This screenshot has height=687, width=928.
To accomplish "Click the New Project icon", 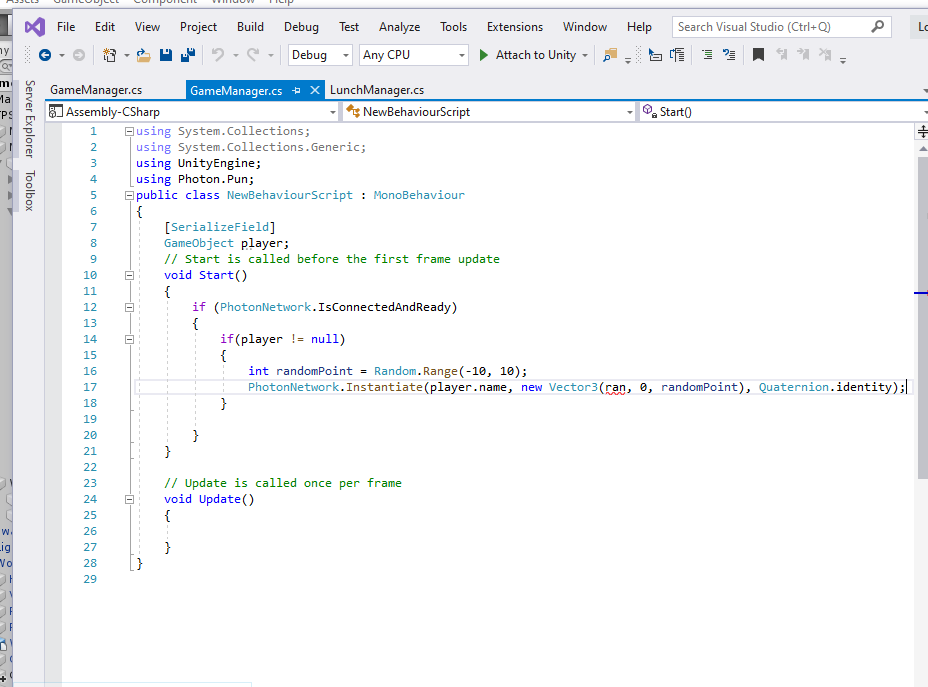I will (x=109, y=55).
